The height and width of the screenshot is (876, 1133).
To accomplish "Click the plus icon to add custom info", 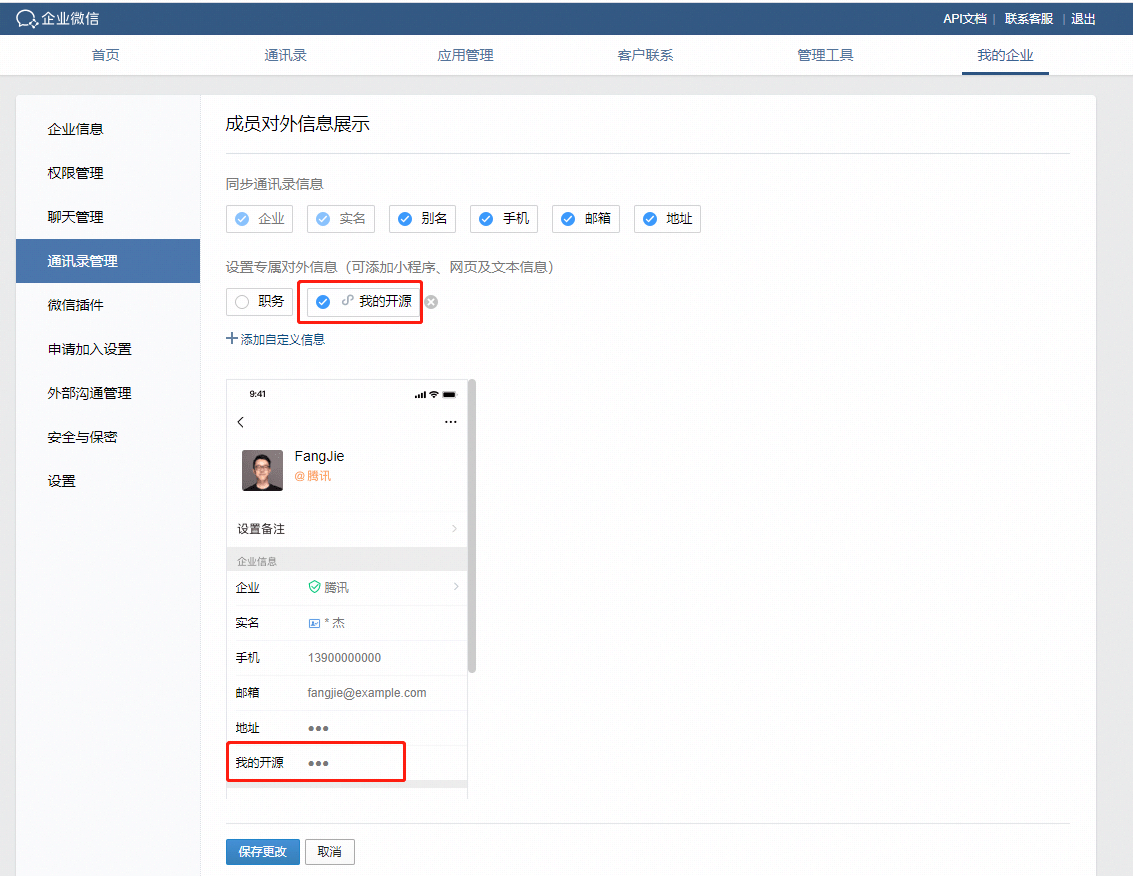I will 232,339.
